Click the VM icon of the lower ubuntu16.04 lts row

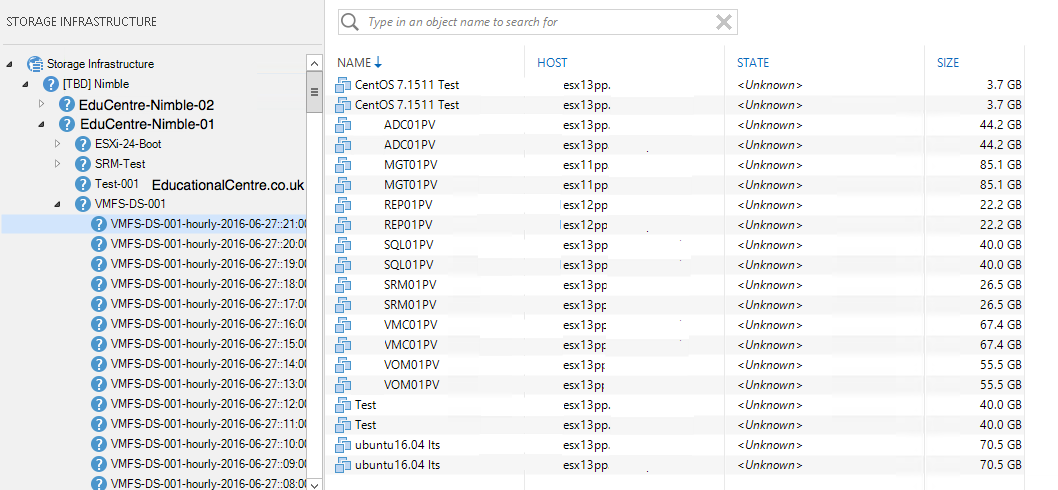click(x=343, y=465)
